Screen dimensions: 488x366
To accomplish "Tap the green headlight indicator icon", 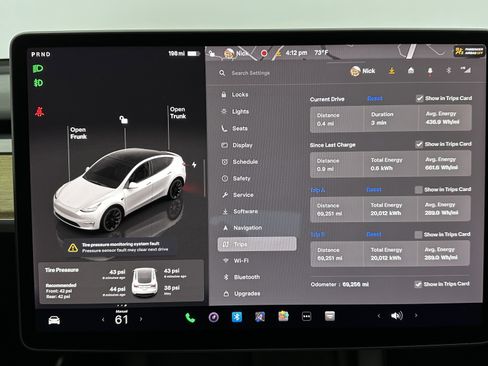I will click(38, 69).
